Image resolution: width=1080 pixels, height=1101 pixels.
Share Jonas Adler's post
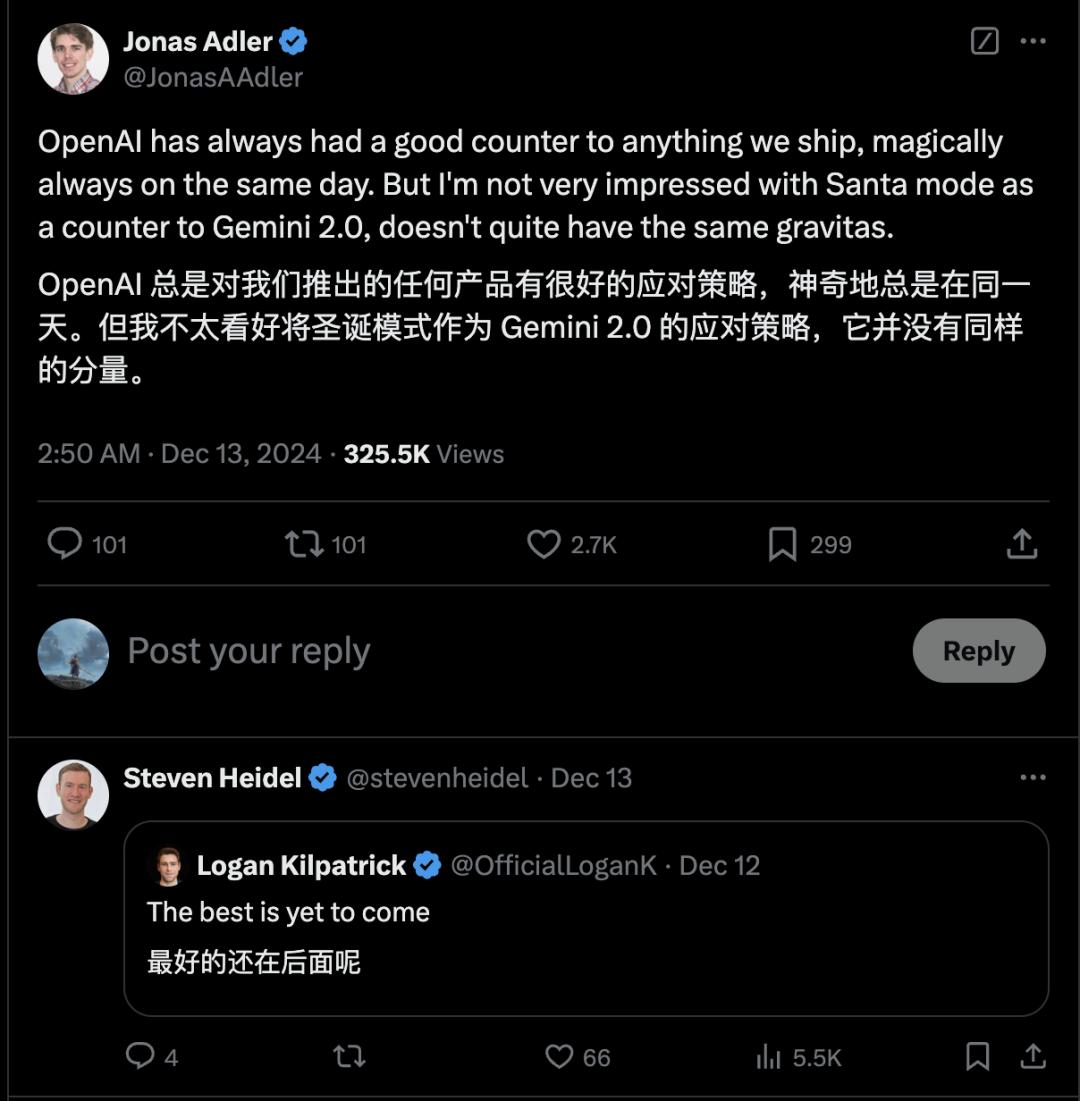point(1020,544)
